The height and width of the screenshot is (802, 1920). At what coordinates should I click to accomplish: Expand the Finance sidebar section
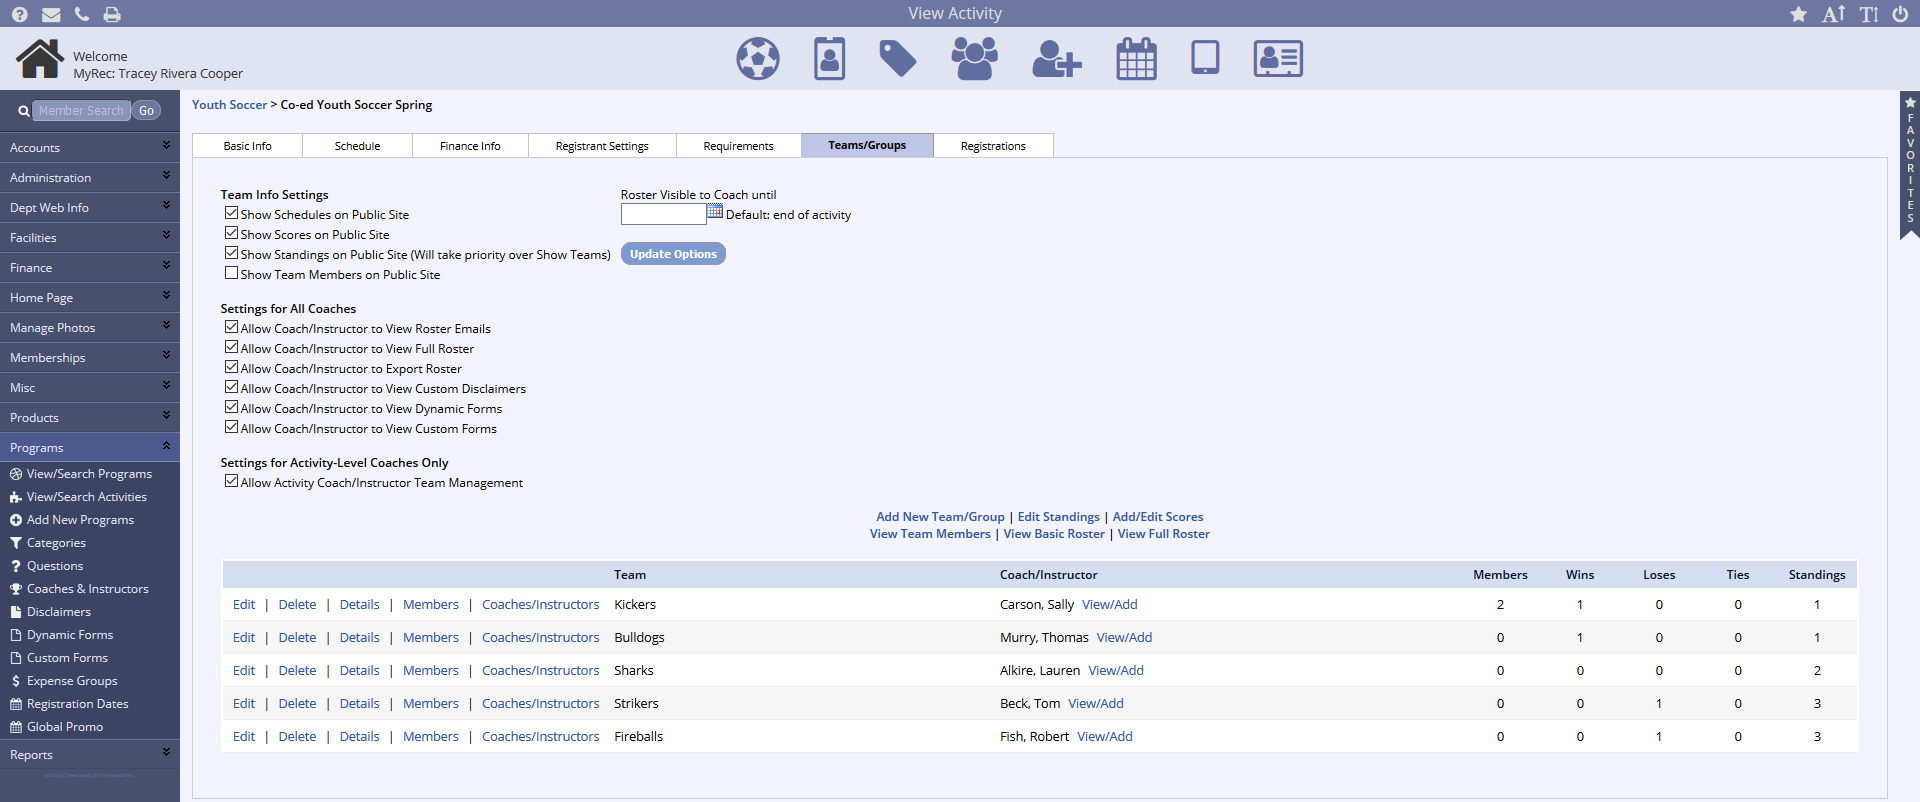click(90, 267)
